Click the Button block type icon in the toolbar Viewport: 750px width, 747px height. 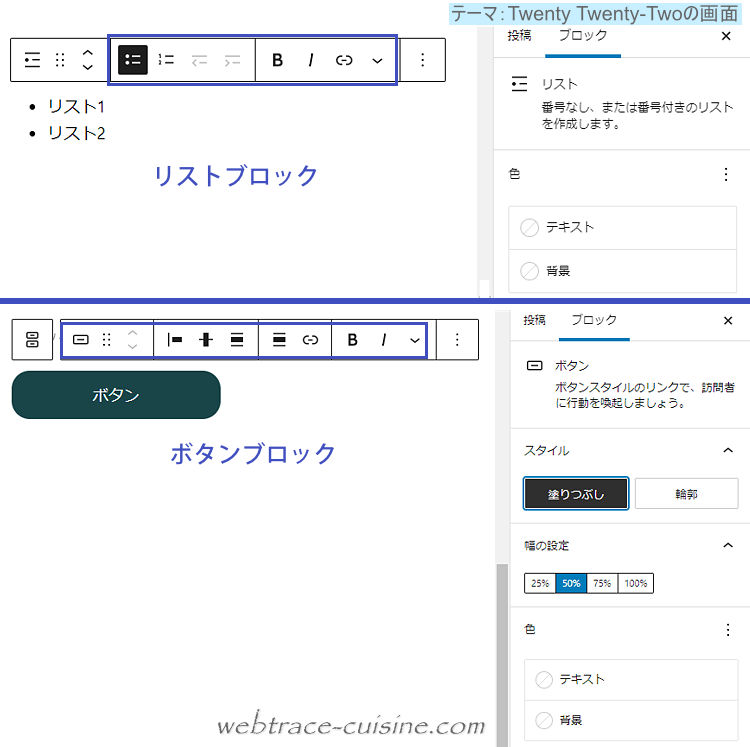[x=80, y=340]
